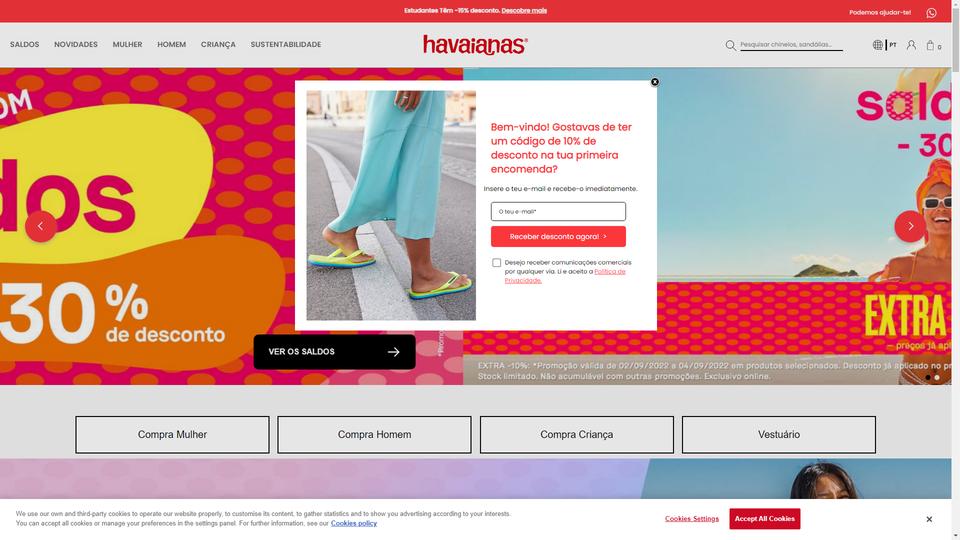
Task: Open the shopping bag cart
Action: click(x=931, y=45)
